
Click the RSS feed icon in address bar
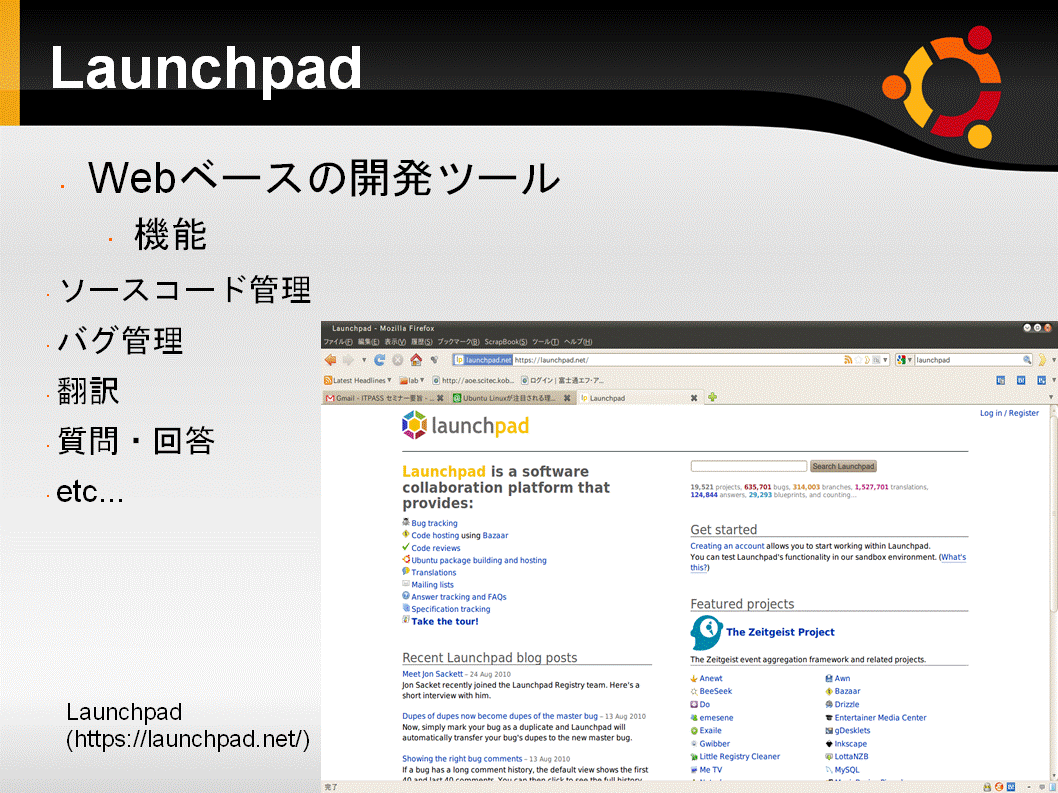pyautogui.click(x=847, y=360)
